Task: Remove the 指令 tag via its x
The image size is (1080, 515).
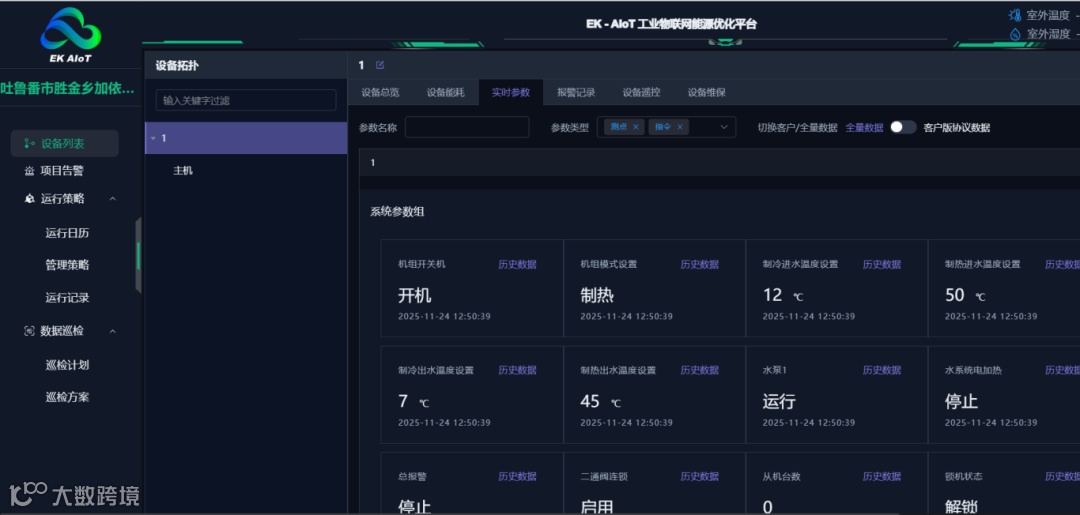Action: [x=680, y=127]
